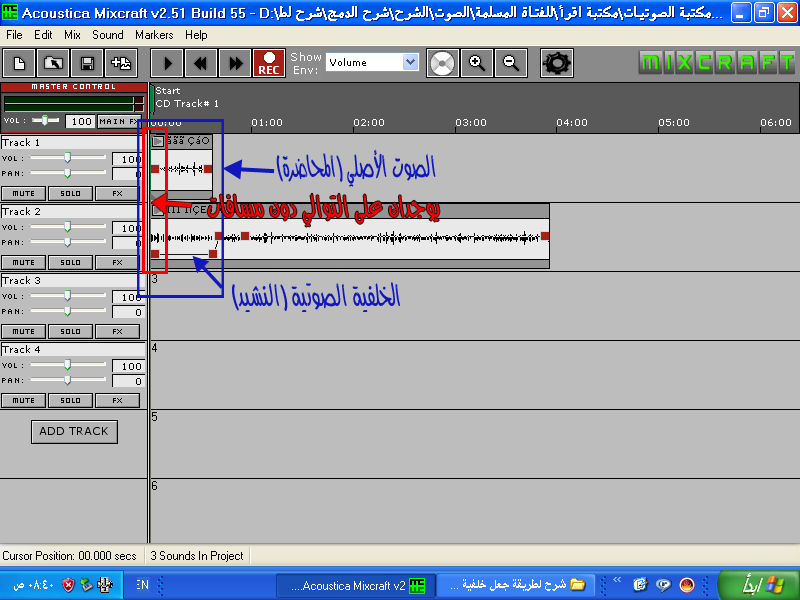Adjust the Track 3 pan slider
800x600 pixels.
(67, 311)
